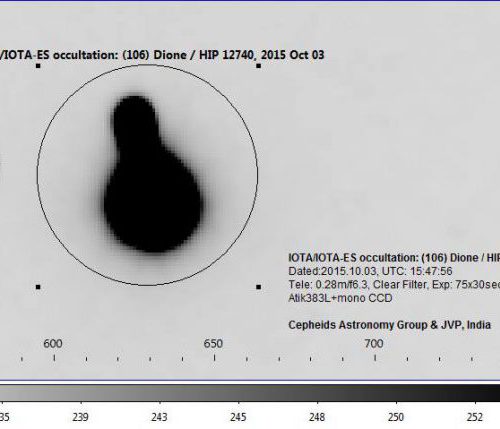
Task: Click the top-right selection handle square
Action: click(x=259, y=66)
